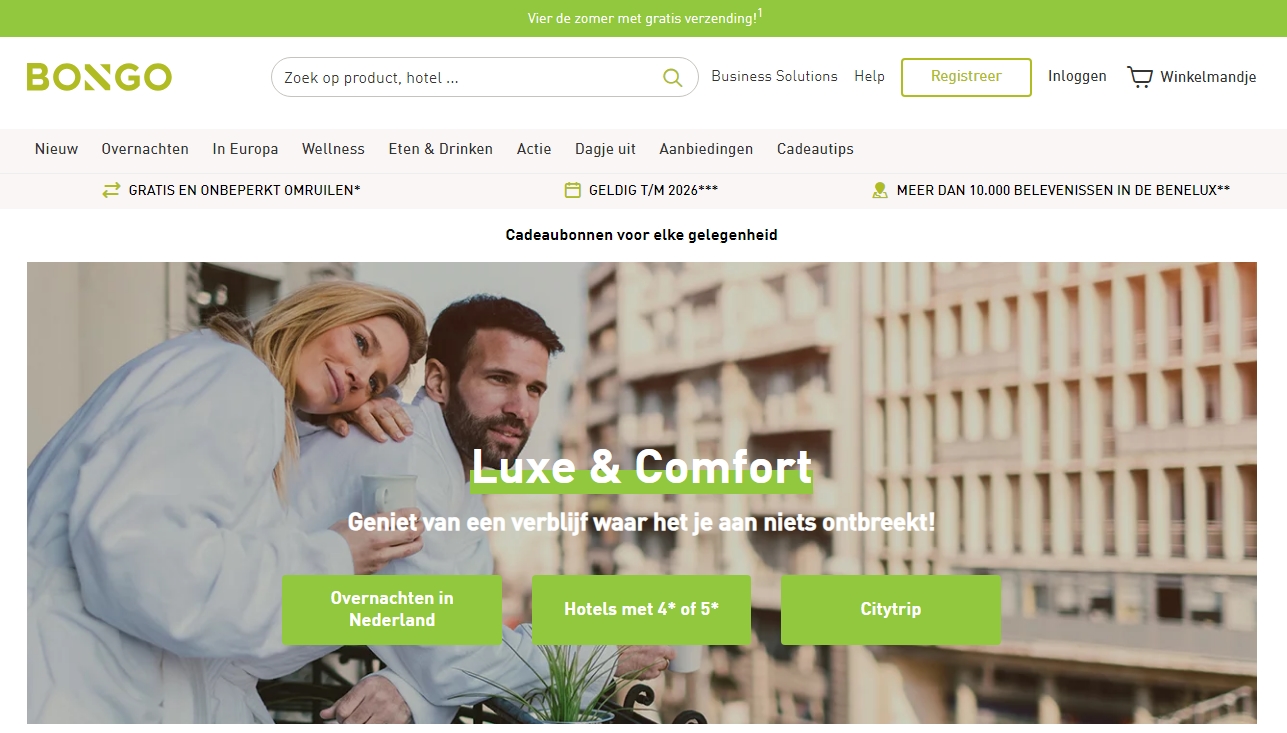Select the Nieuw menu item
Image resolution: width=1287 pixels, height=733 pixels.
[x=56, y=149]
